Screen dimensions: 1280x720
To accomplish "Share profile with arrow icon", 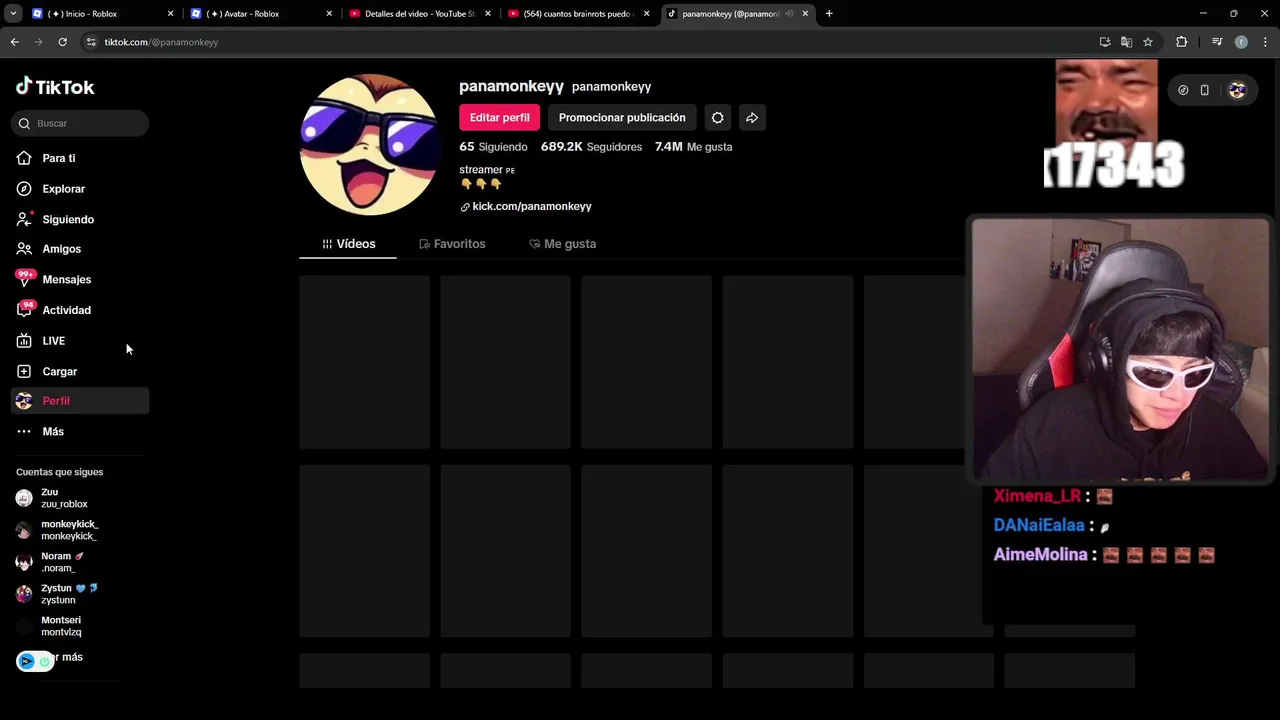I will pos(752,117).
